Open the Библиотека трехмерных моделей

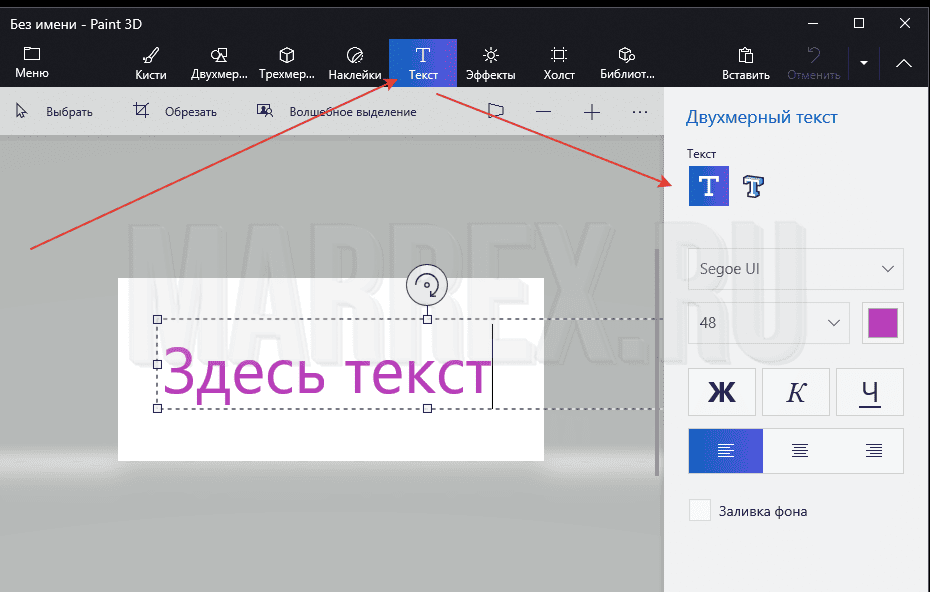point(627,63)
